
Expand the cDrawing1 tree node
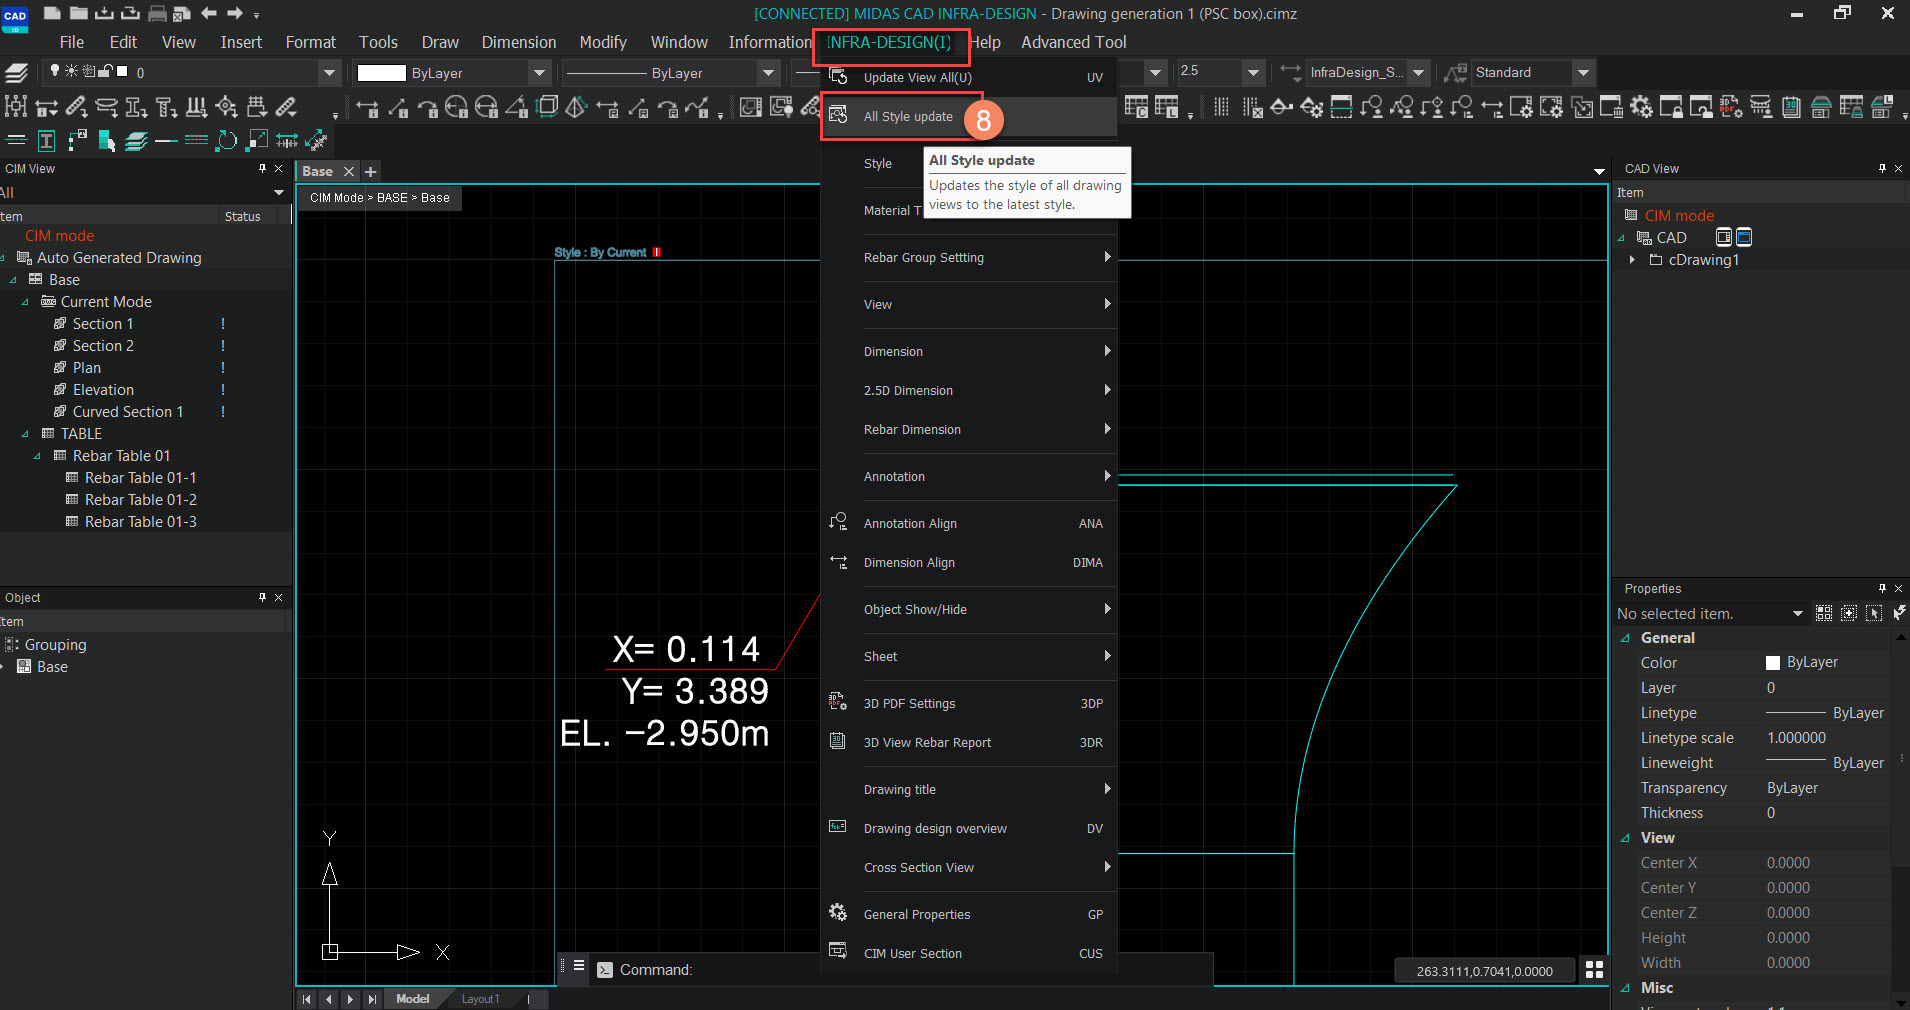coord(1633,260)
